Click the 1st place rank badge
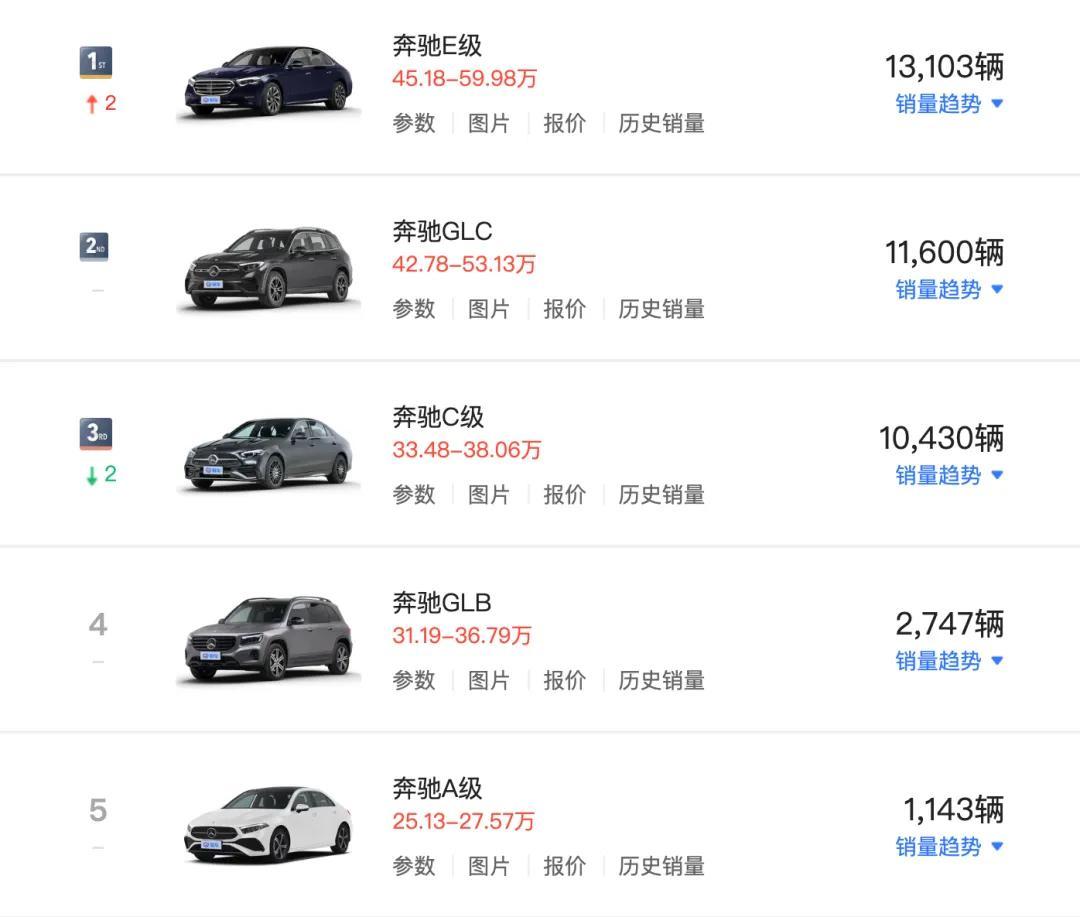The image size is (1080, 917). (95, 62)
